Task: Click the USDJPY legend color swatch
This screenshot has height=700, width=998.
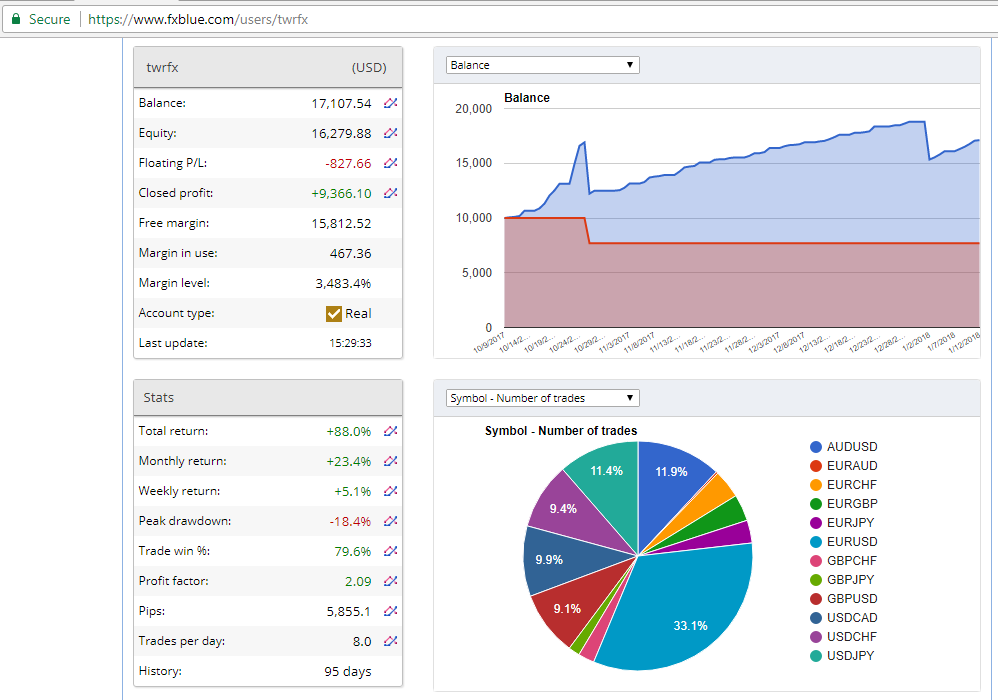Action: pyautogui.click(x=816, y=655)
